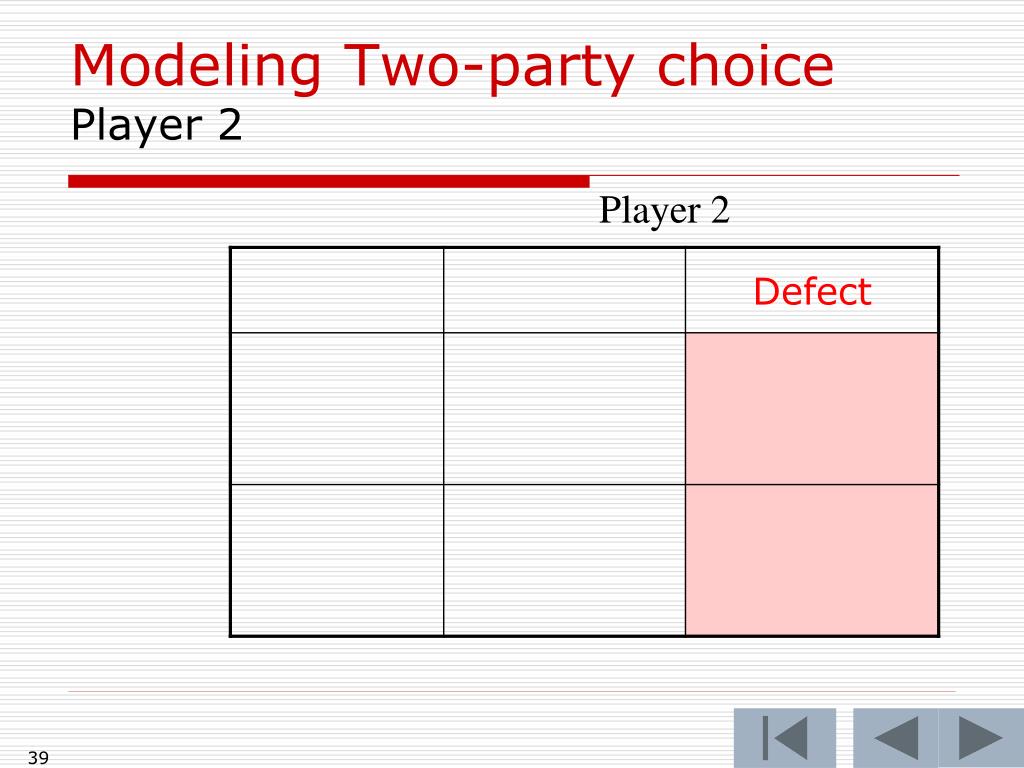Select the thin gray footer line
Viewport: 1024px width, 768px height.
[512, 691]
